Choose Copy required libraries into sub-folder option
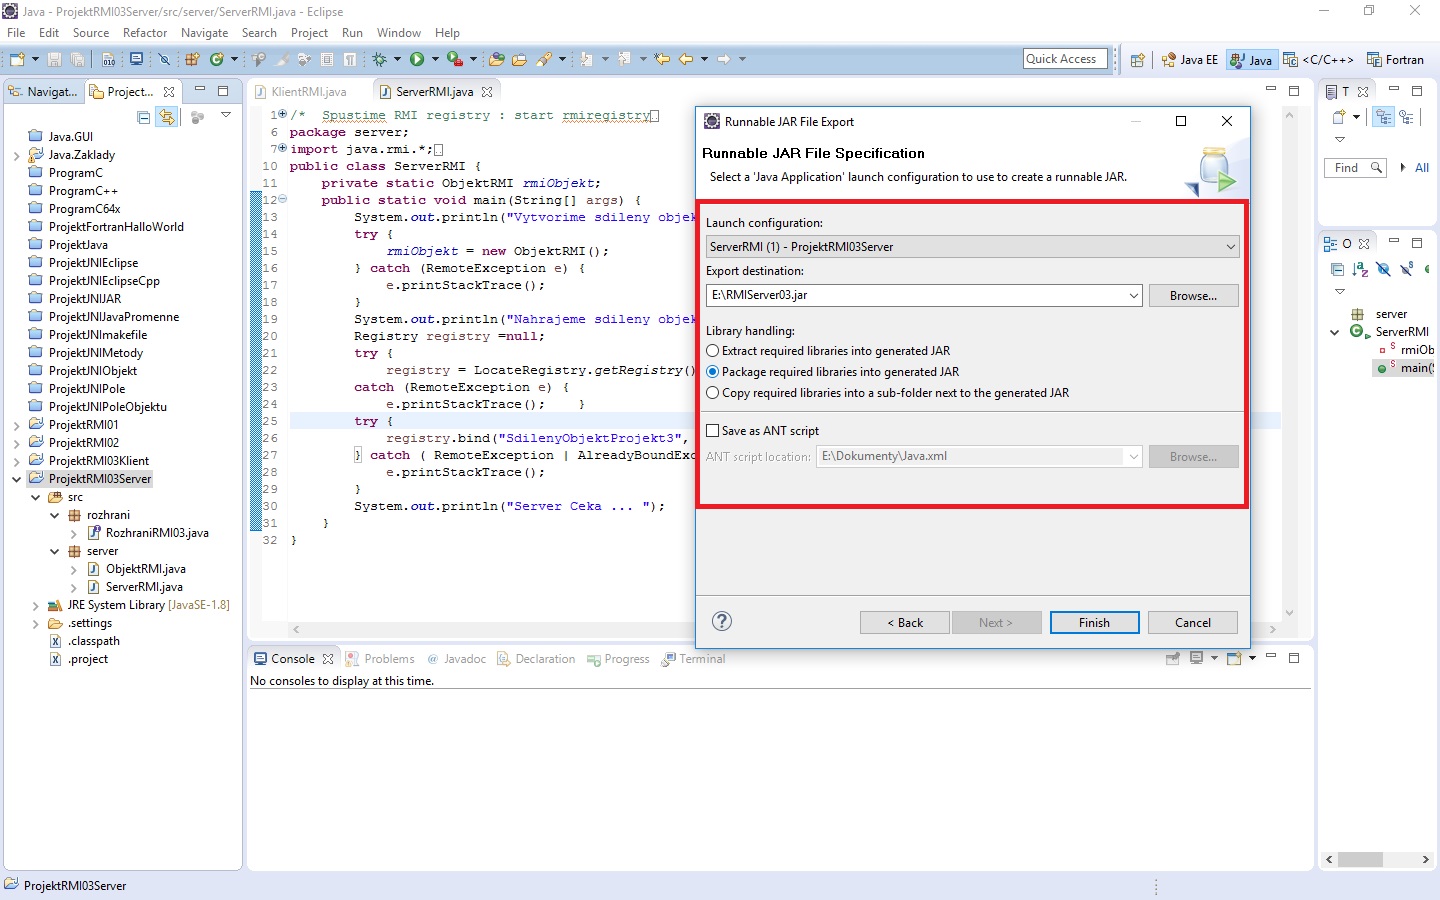This screenshot has width=1440, height=900. (712, 392)
